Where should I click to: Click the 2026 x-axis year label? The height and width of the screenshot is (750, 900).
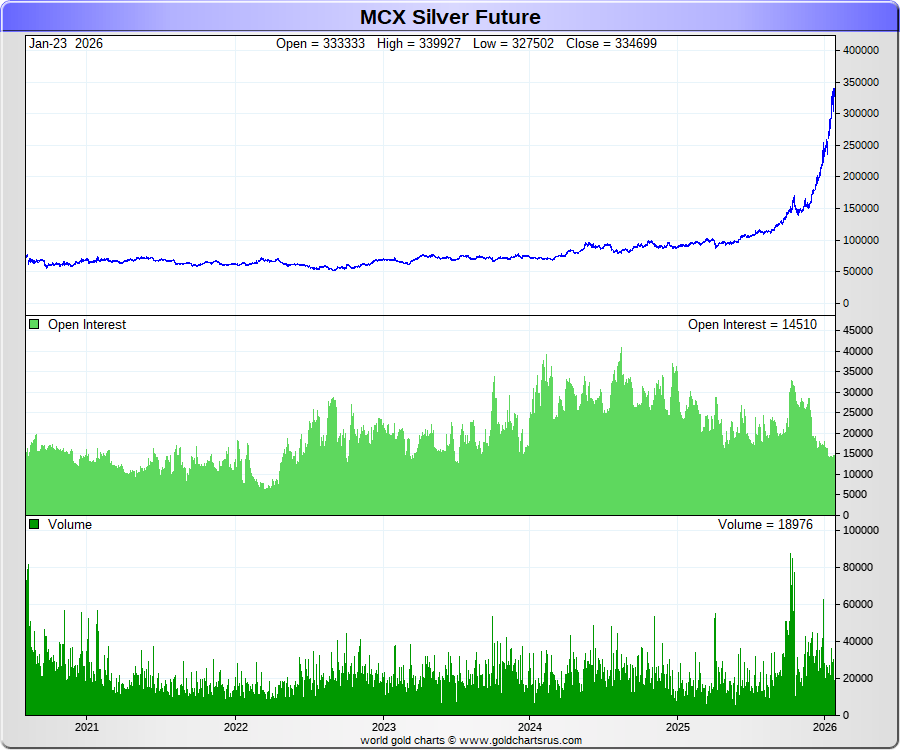[x=825, y=727]
